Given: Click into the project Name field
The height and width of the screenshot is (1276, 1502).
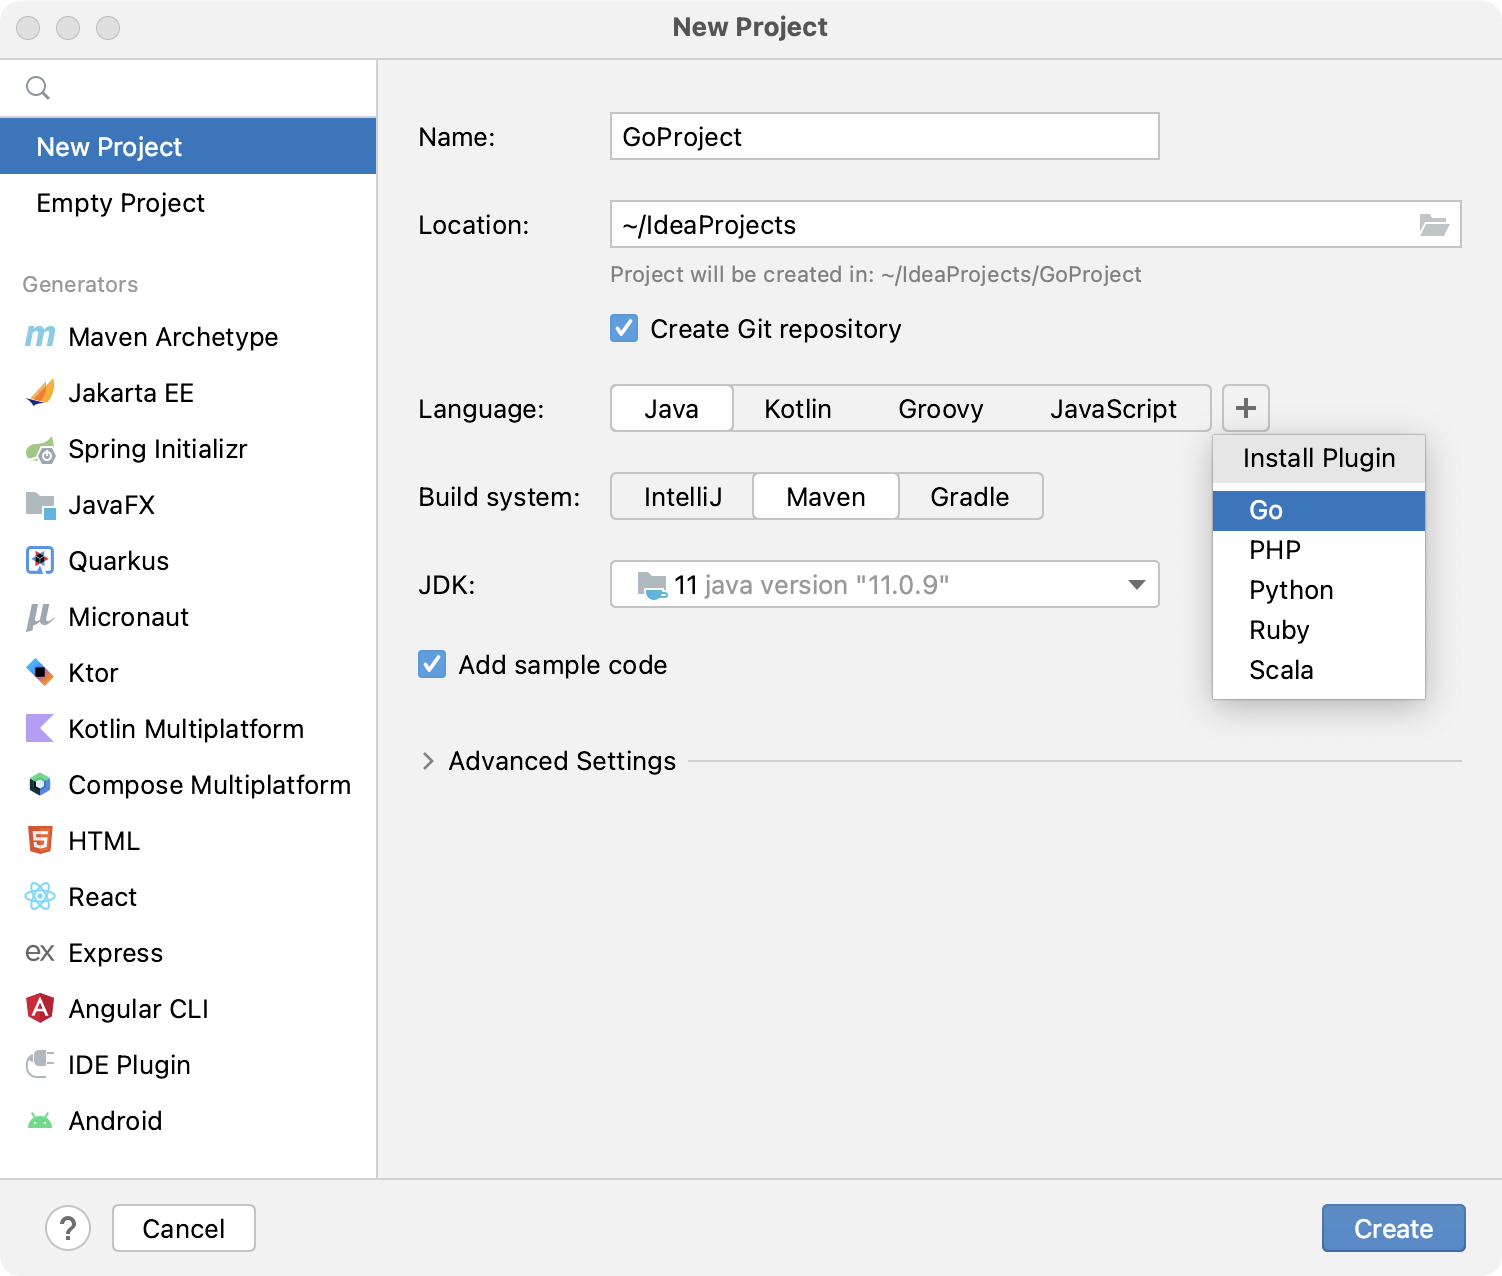Looking at the screenshot, I should pos(884,137).
